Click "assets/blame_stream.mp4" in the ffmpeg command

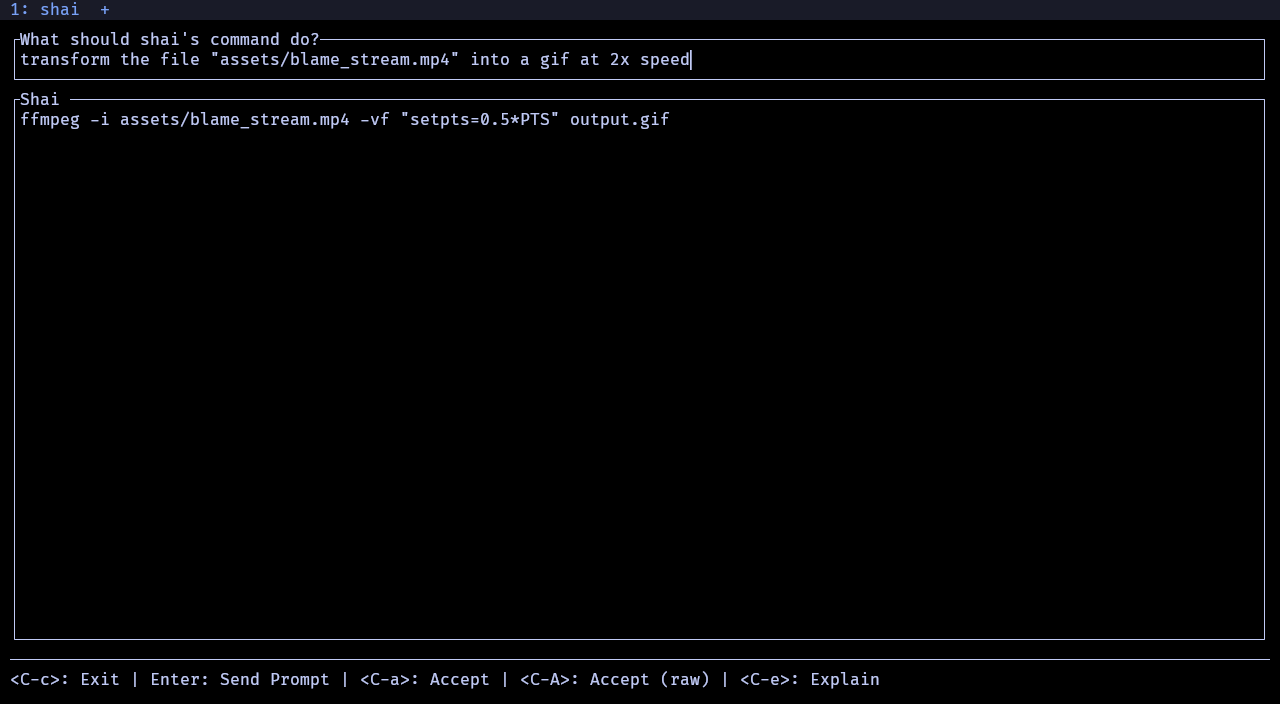[x=235, y=120]
